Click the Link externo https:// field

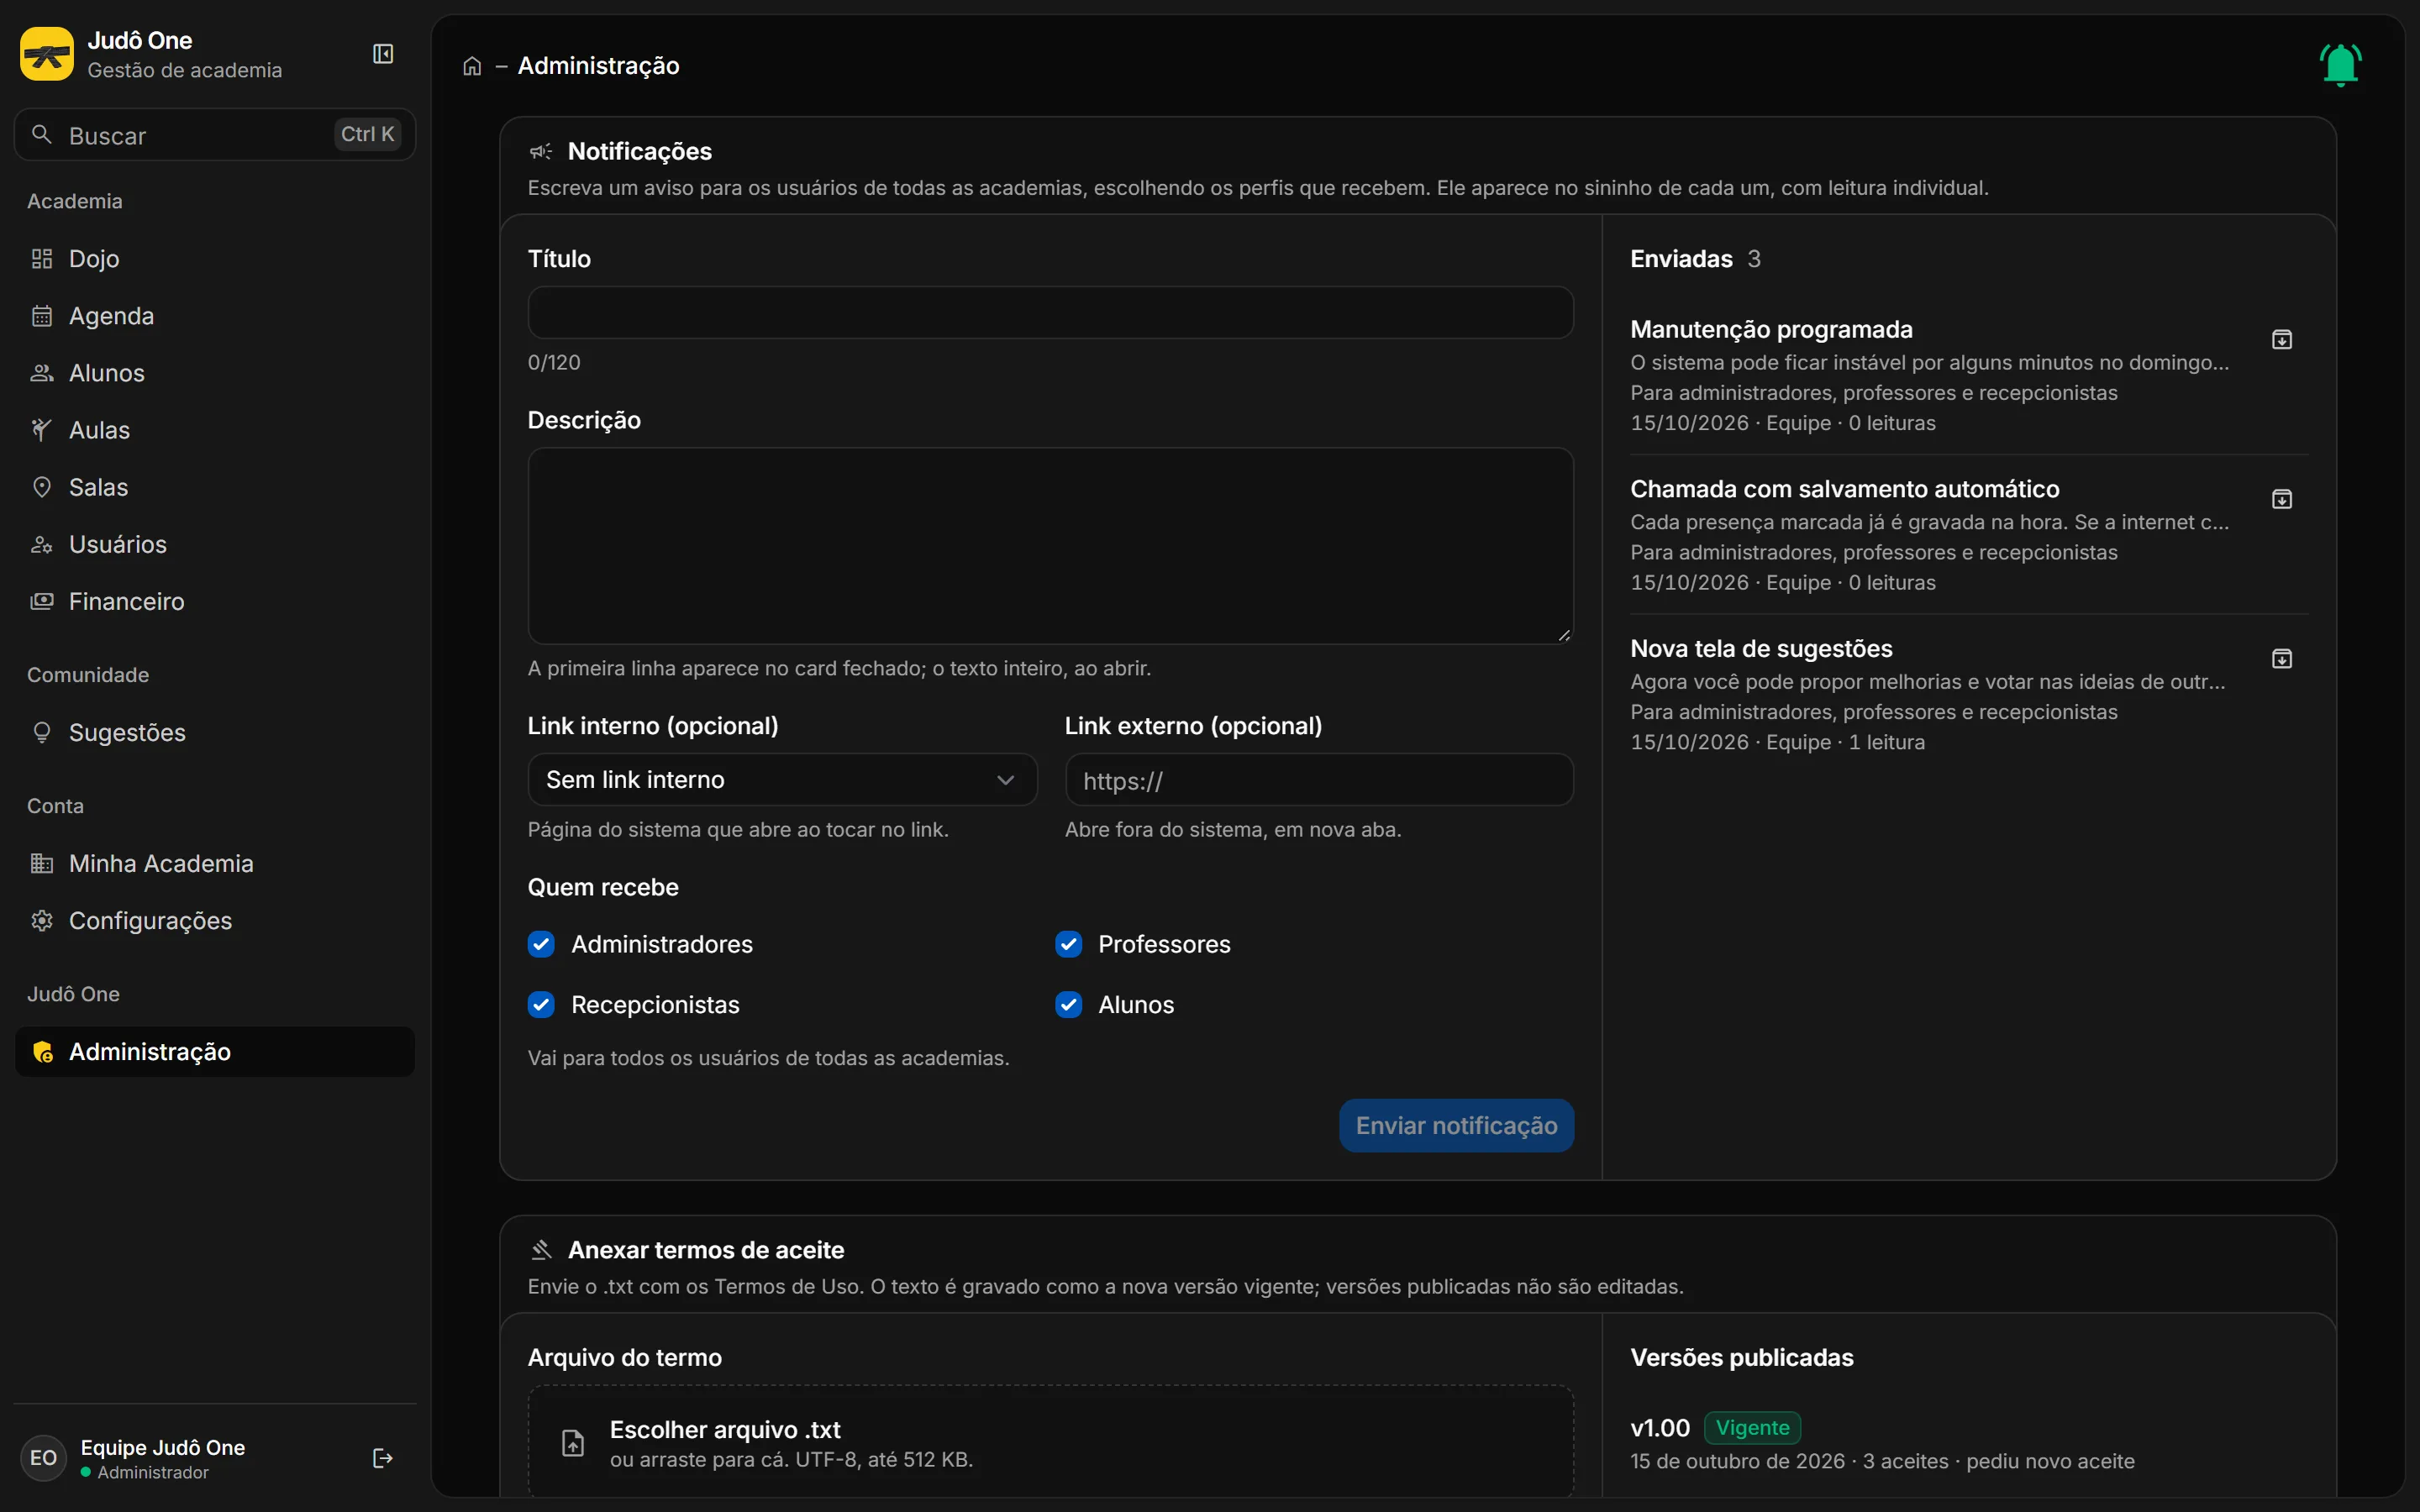[1319, 780]
